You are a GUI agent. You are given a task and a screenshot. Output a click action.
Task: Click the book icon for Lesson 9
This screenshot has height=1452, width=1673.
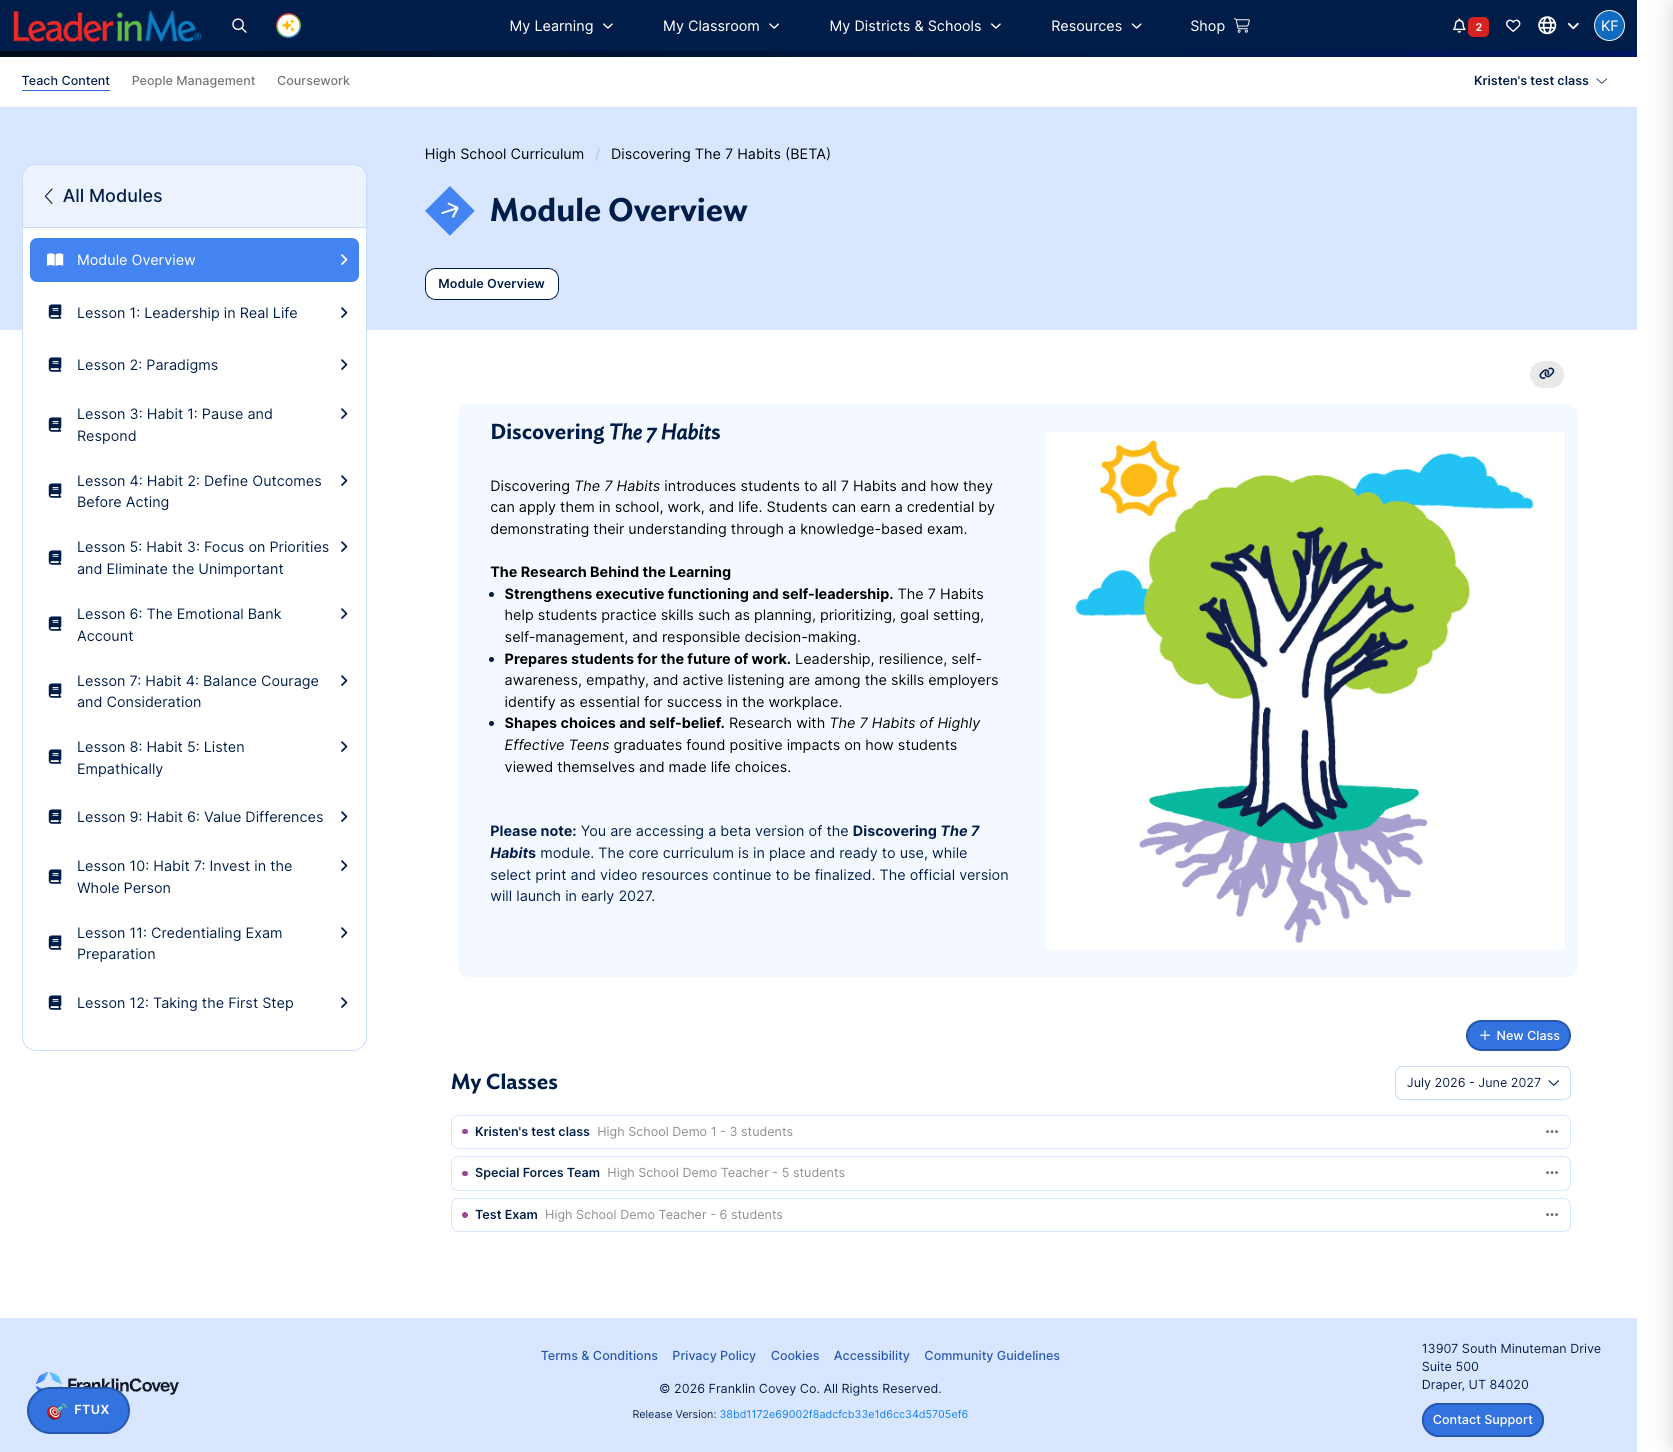56,817
